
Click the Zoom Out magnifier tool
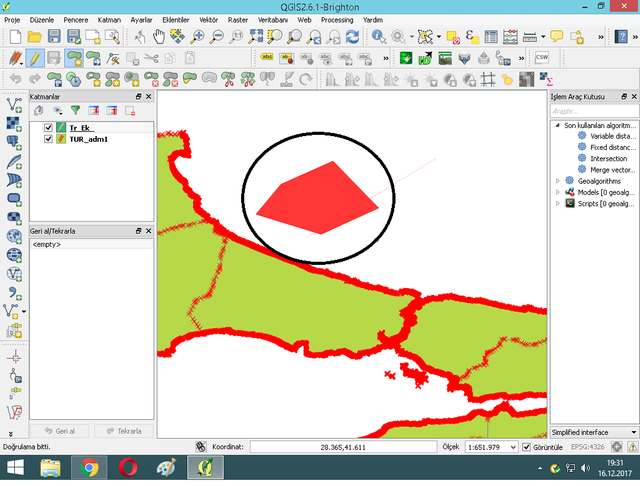click(217, 37)
